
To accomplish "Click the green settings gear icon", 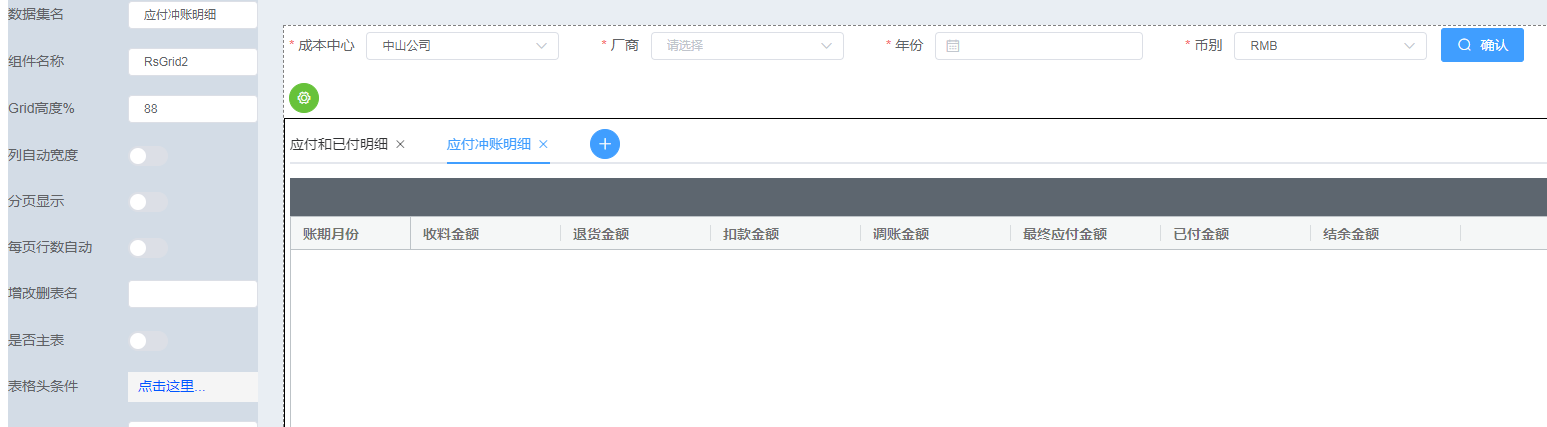I will (304, 98).
